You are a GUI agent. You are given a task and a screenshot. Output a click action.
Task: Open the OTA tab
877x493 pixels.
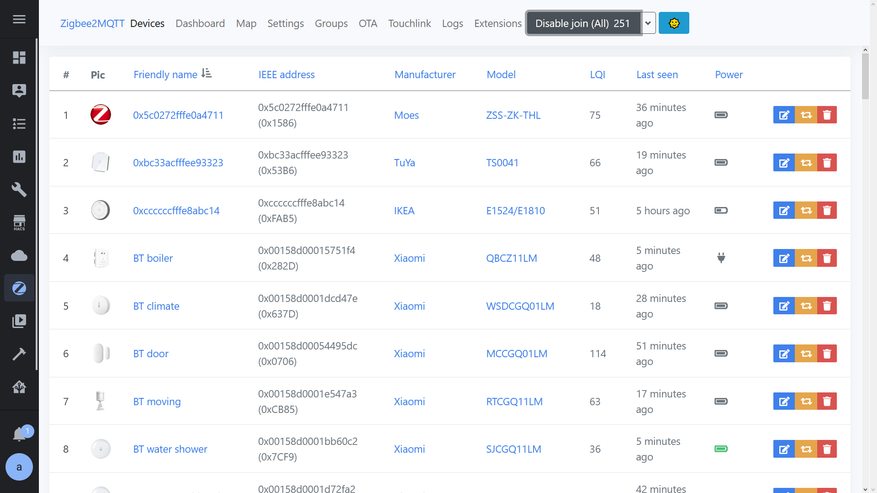click(367, 24)
